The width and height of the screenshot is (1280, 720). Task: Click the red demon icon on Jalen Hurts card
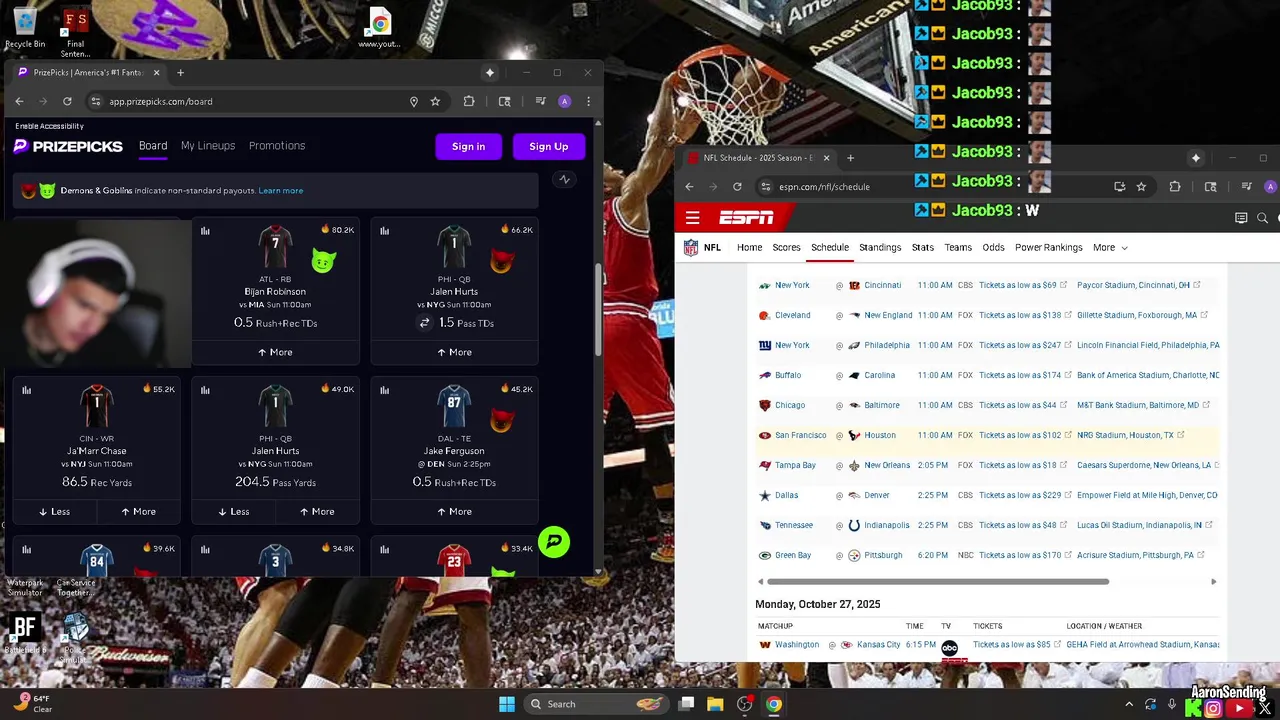[x=501, y=262]
